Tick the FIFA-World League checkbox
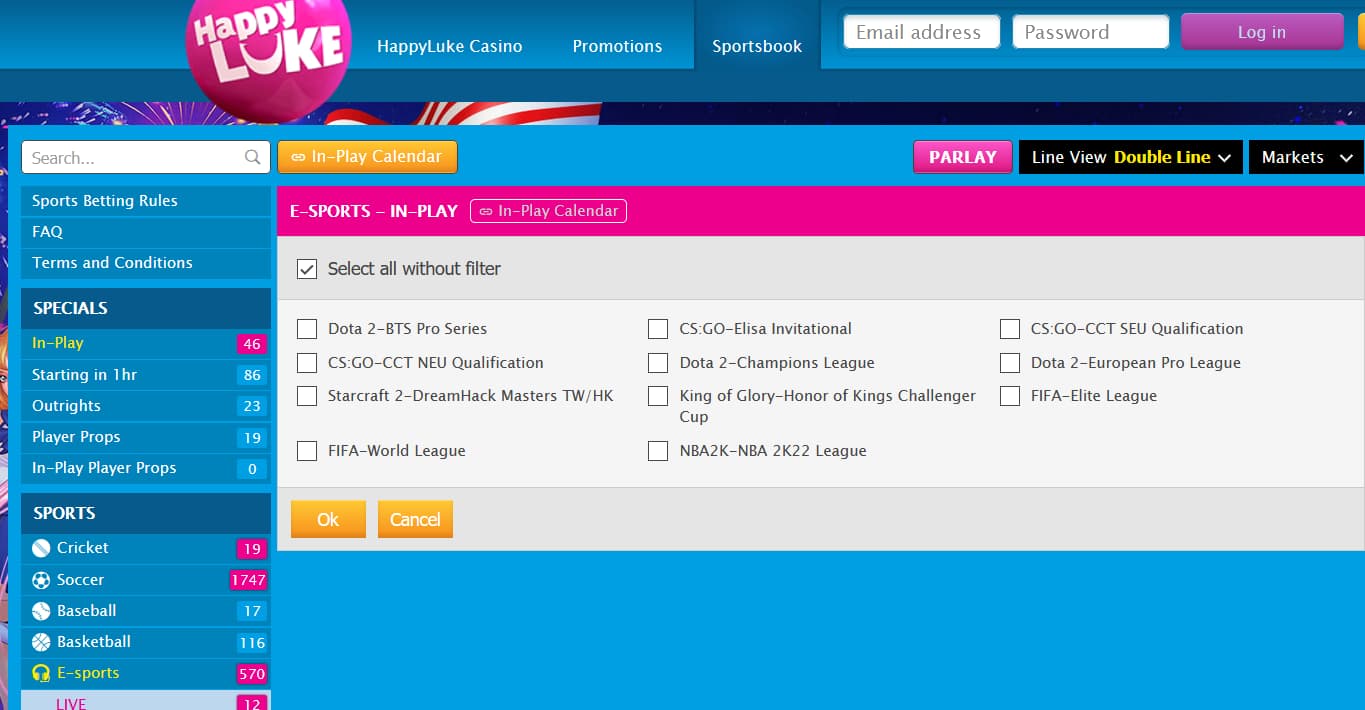The width and height of the screenshot is (1365, 710). point(307,451)
